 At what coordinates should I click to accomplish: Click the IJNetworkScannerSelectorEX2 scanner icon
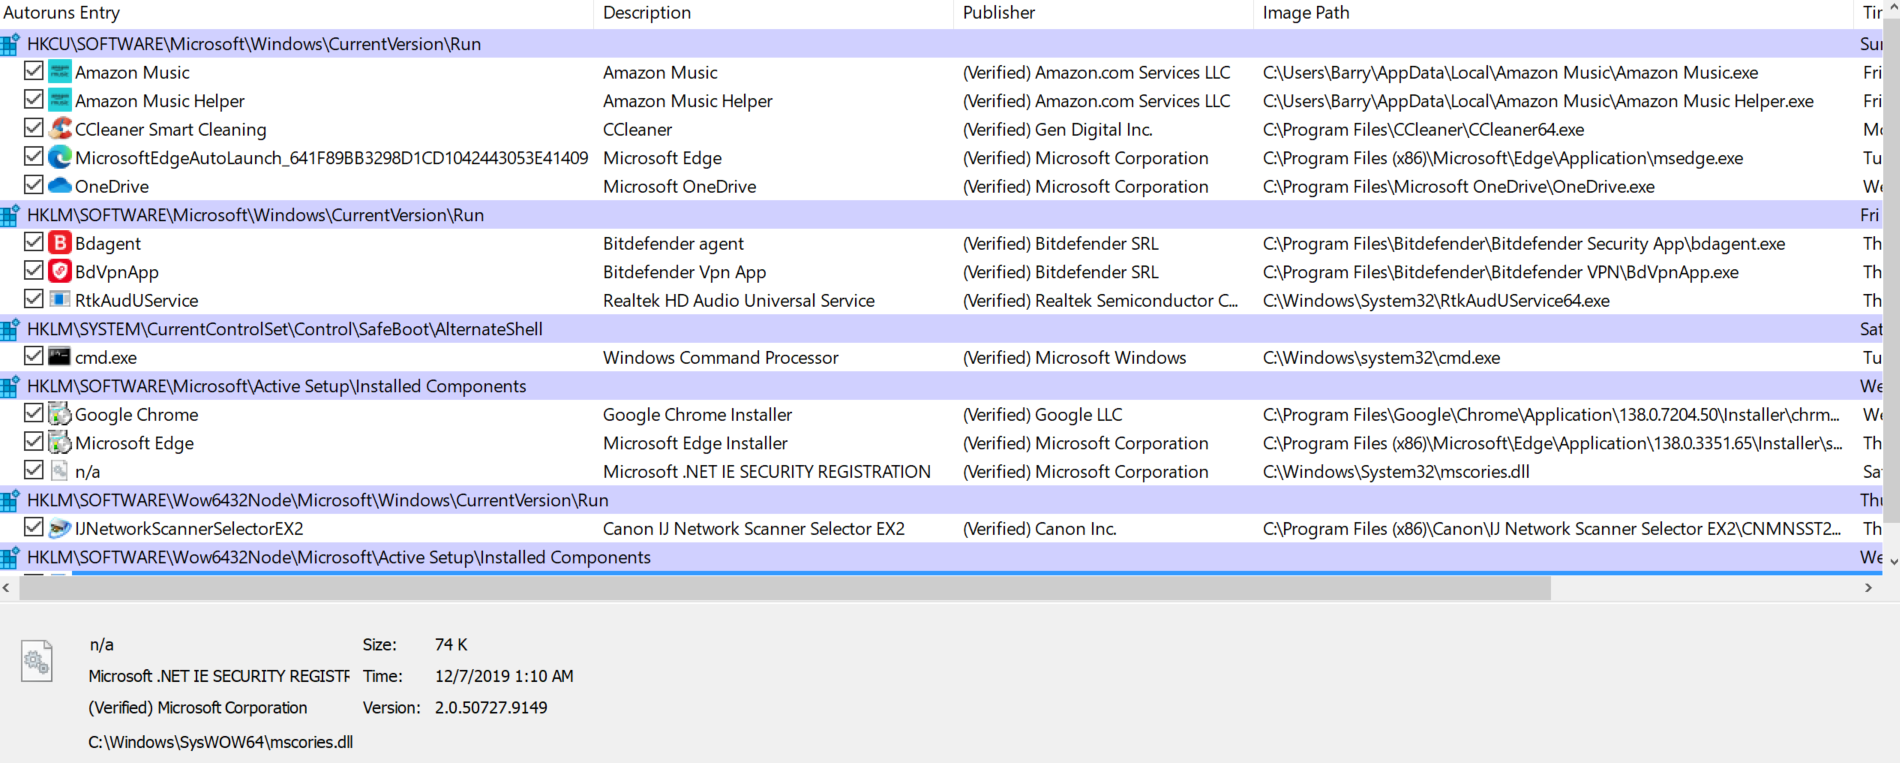point(60,528)
